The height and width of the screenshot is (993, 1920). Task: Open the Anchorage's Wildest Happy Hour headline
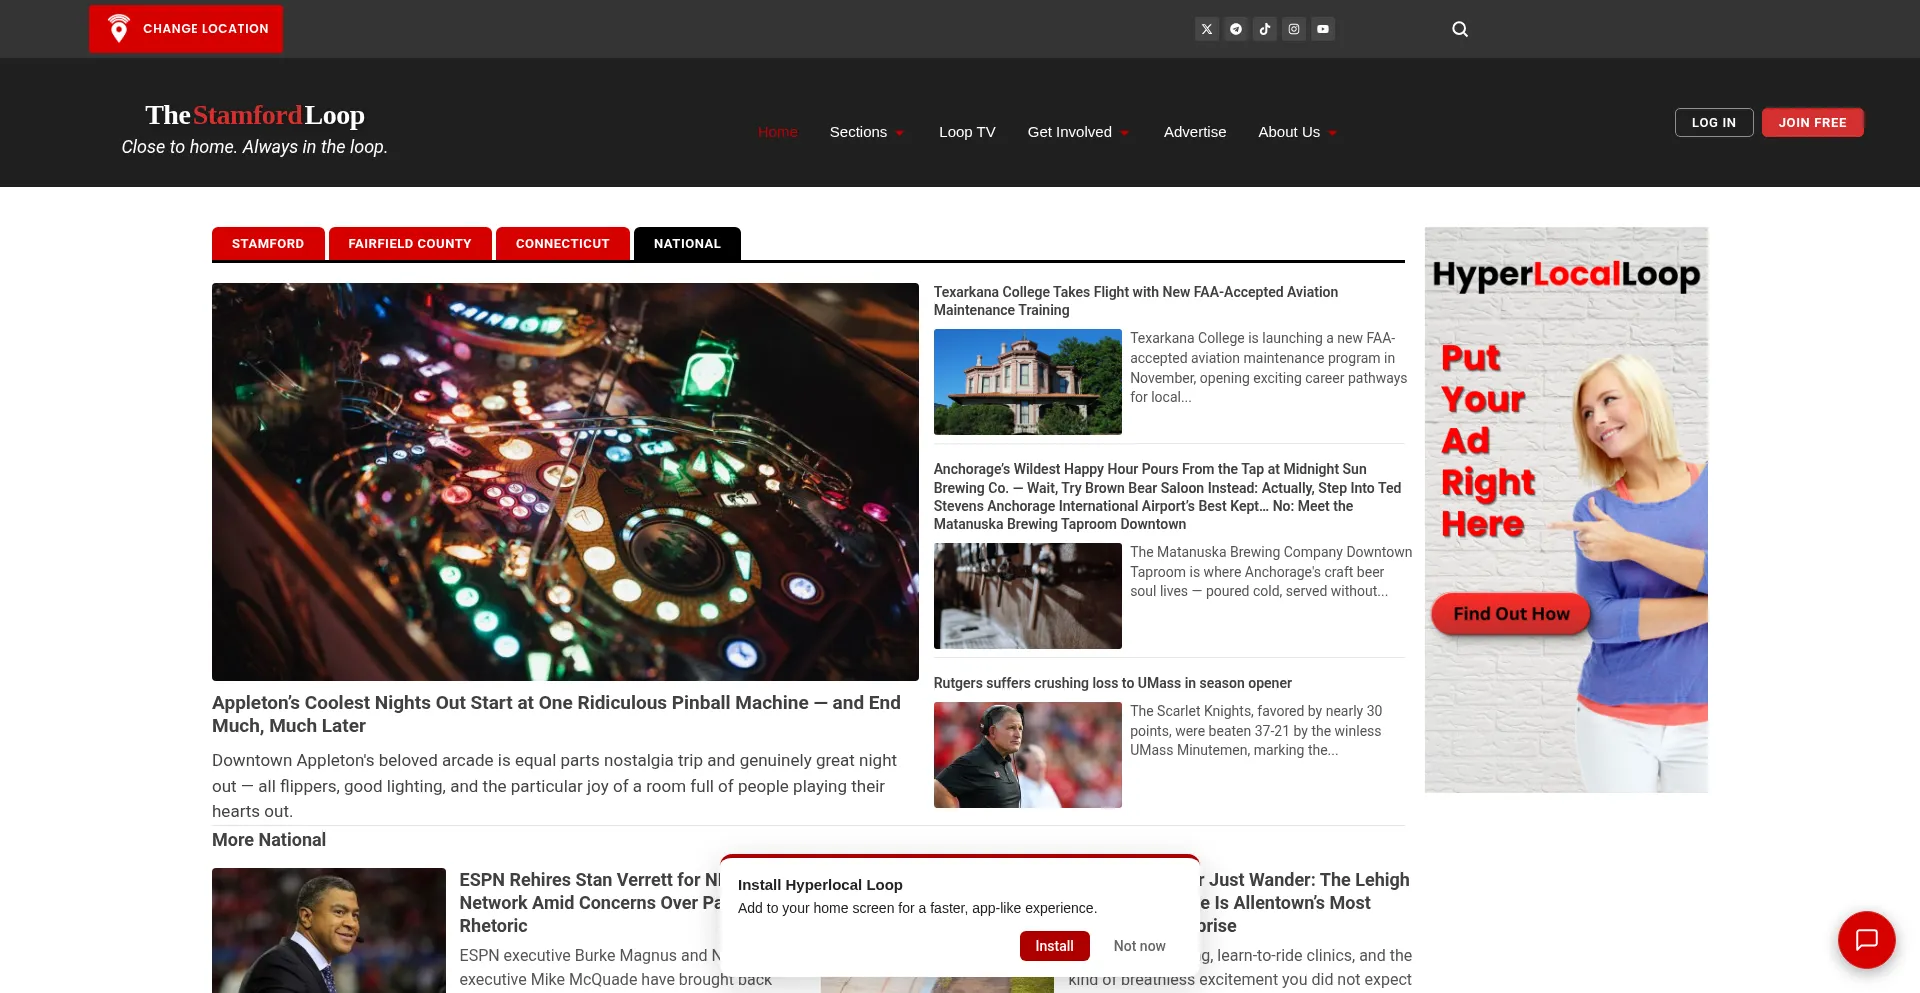click(x=1167, y=496)
